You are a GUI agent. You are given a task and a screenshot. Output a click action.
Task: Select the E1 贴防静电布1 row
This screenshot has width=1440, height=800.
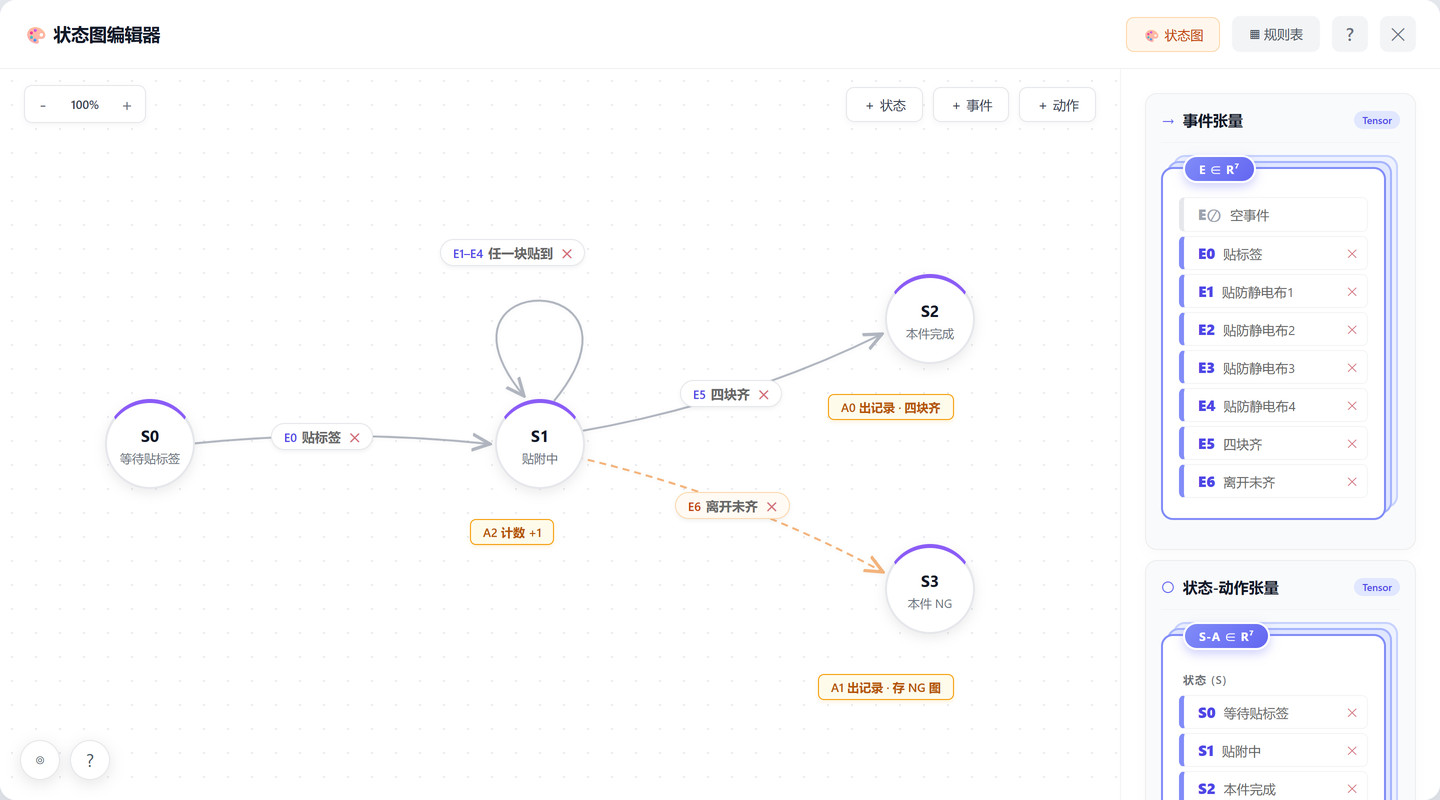[1273, 292]
